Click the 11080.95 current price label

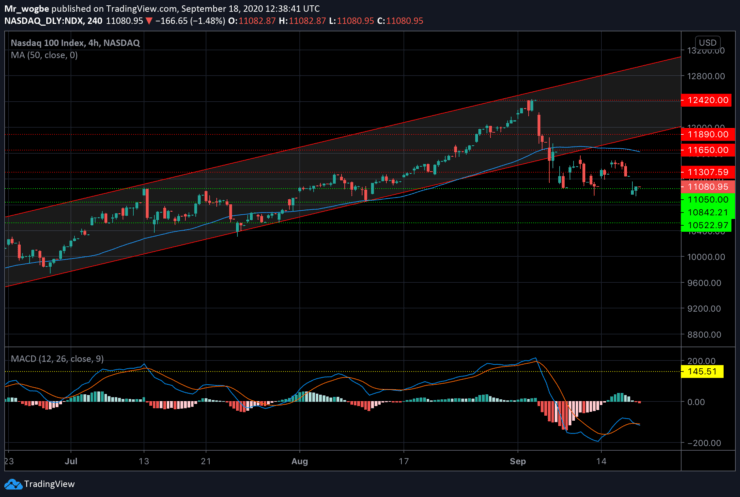tap(708, 187)
